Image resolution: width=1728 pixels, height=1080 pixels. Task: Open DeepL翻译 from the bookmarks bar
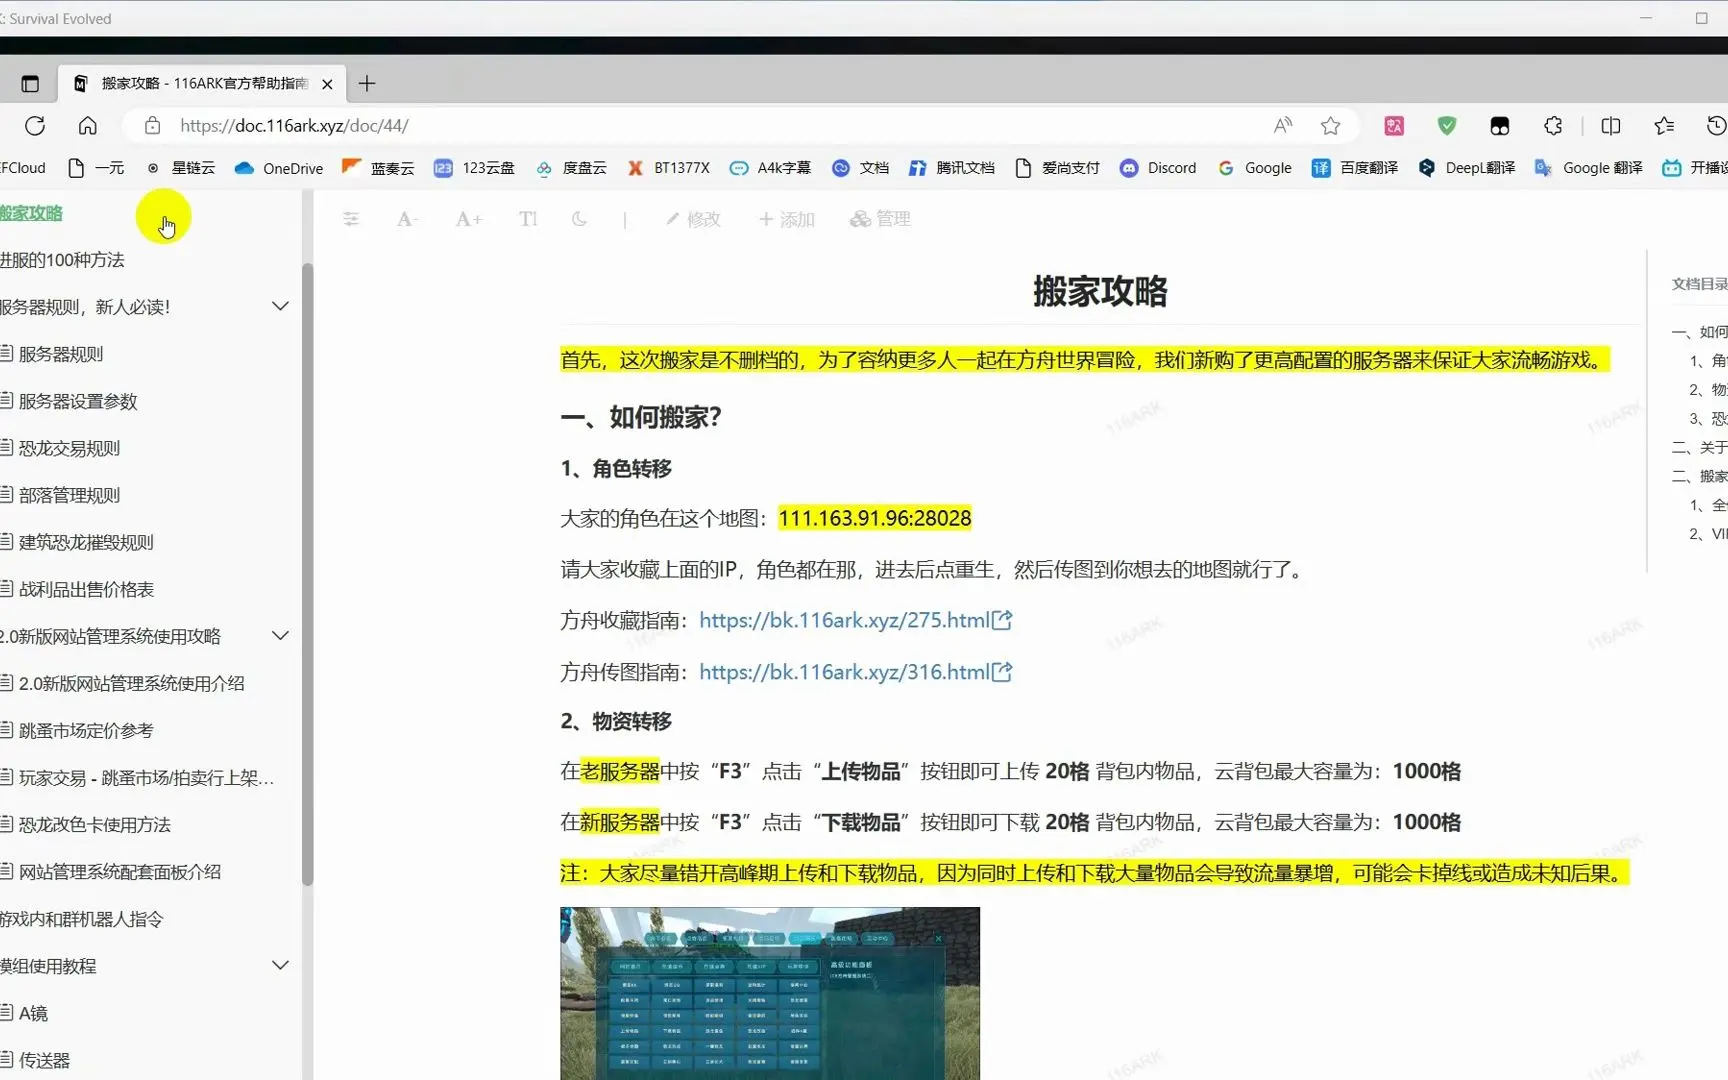1466,168
